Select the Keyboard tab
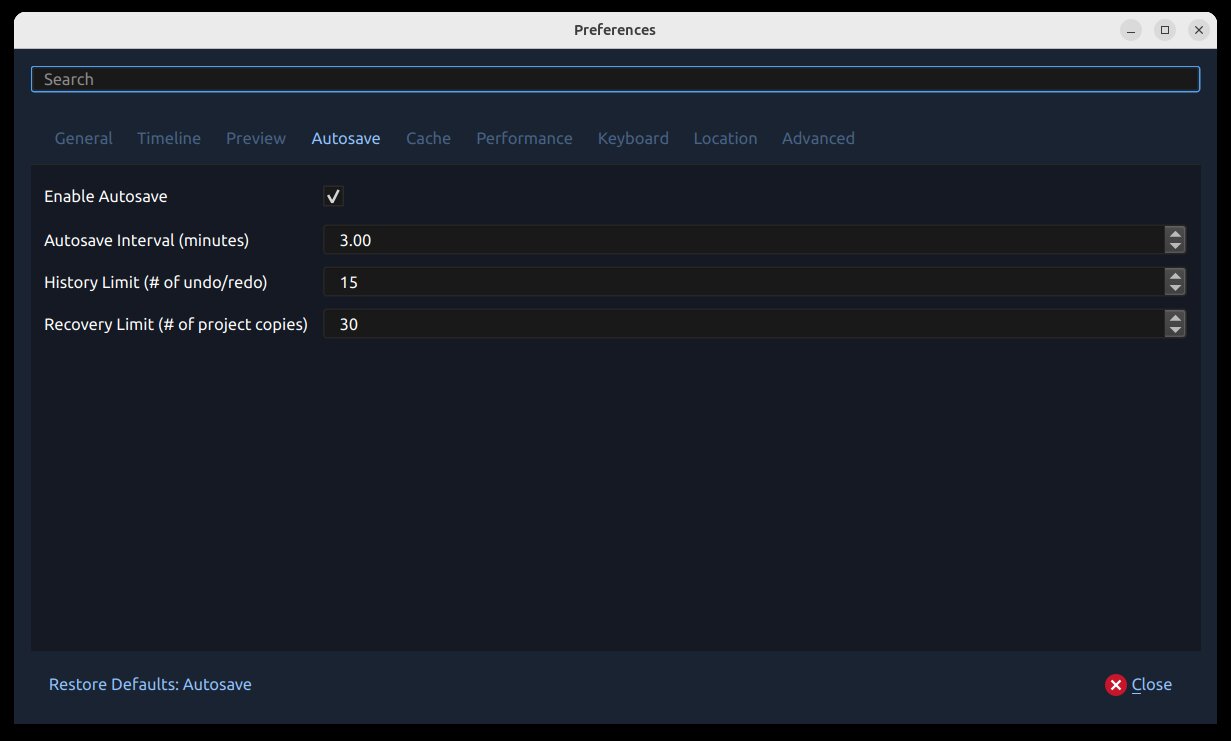Screen dimensions: 1231x741 633,138
